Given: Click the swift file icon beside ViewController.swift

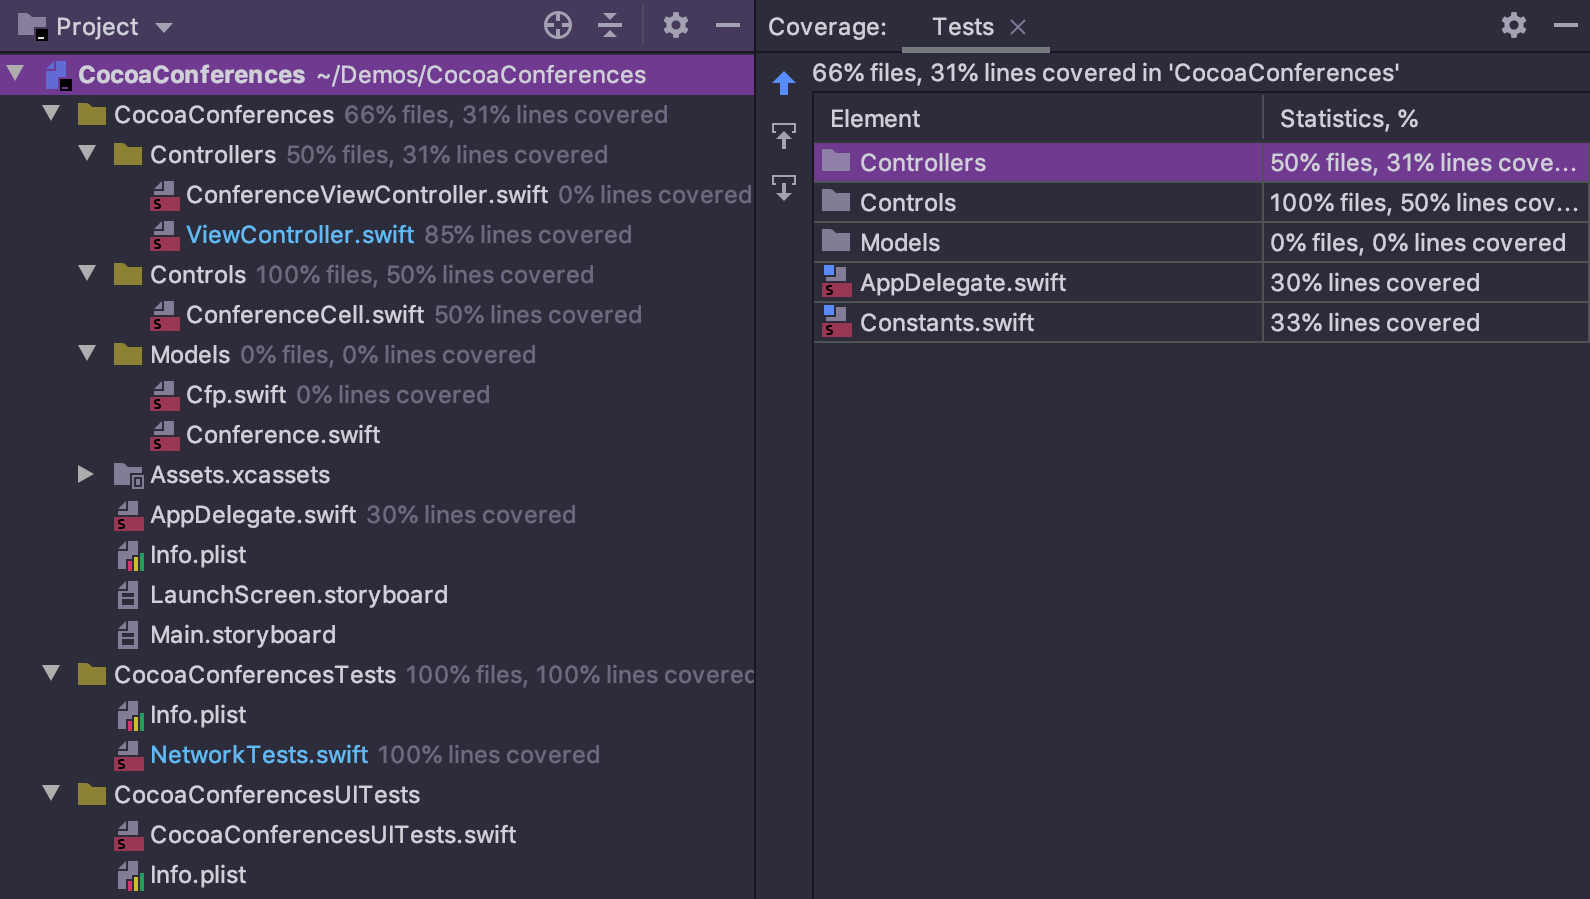Looking at the screenshot, I should 164,236.
